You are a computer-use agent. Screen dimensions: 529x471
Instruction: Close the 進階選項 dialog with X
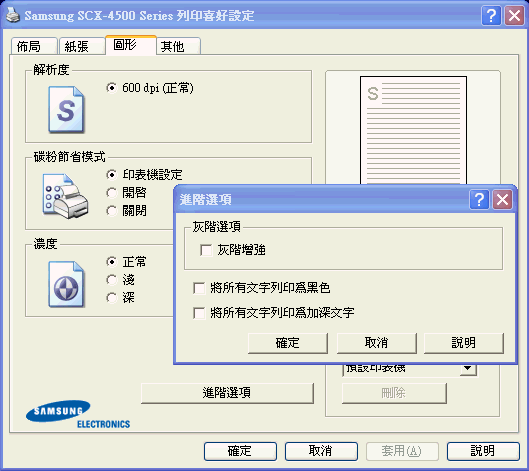[502, 199]
